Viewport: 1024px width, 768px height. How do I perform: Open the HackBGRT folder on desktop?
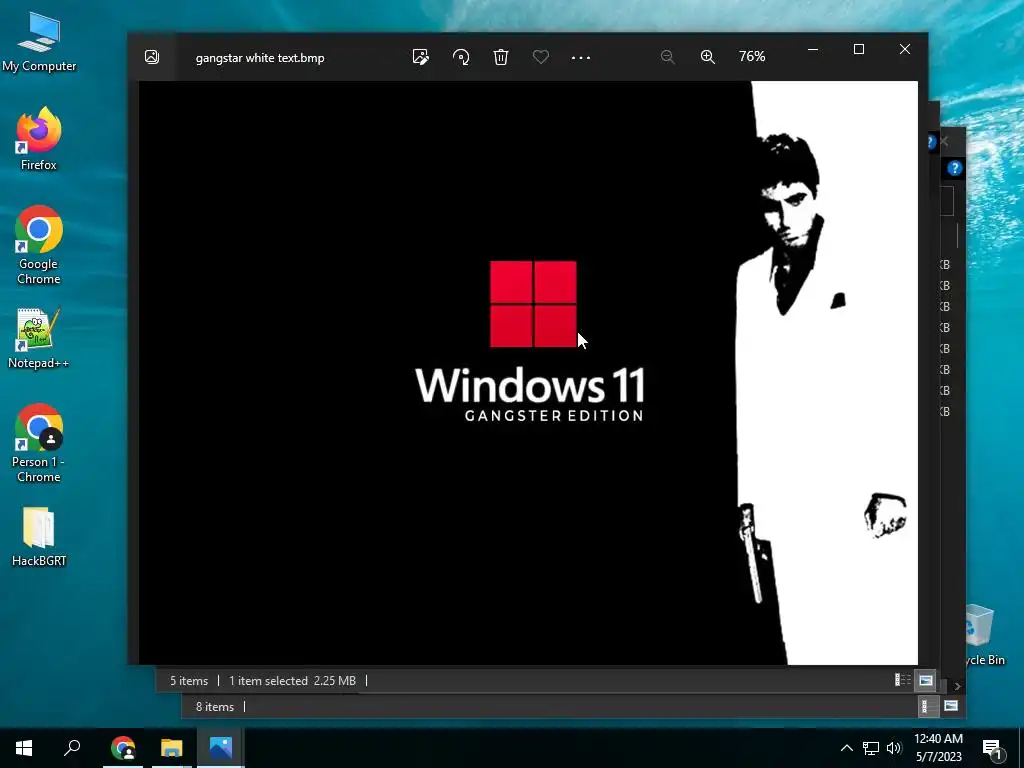(39, 537)
